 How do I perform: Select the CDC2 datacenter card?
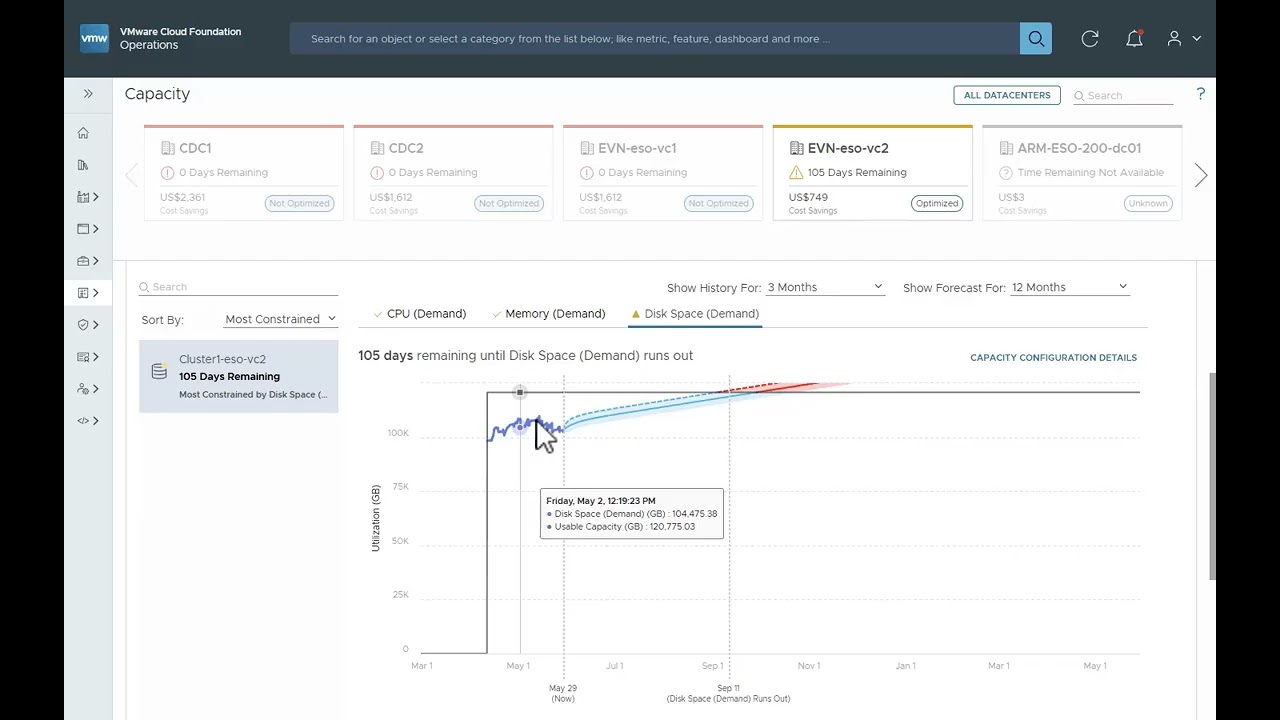453,173
